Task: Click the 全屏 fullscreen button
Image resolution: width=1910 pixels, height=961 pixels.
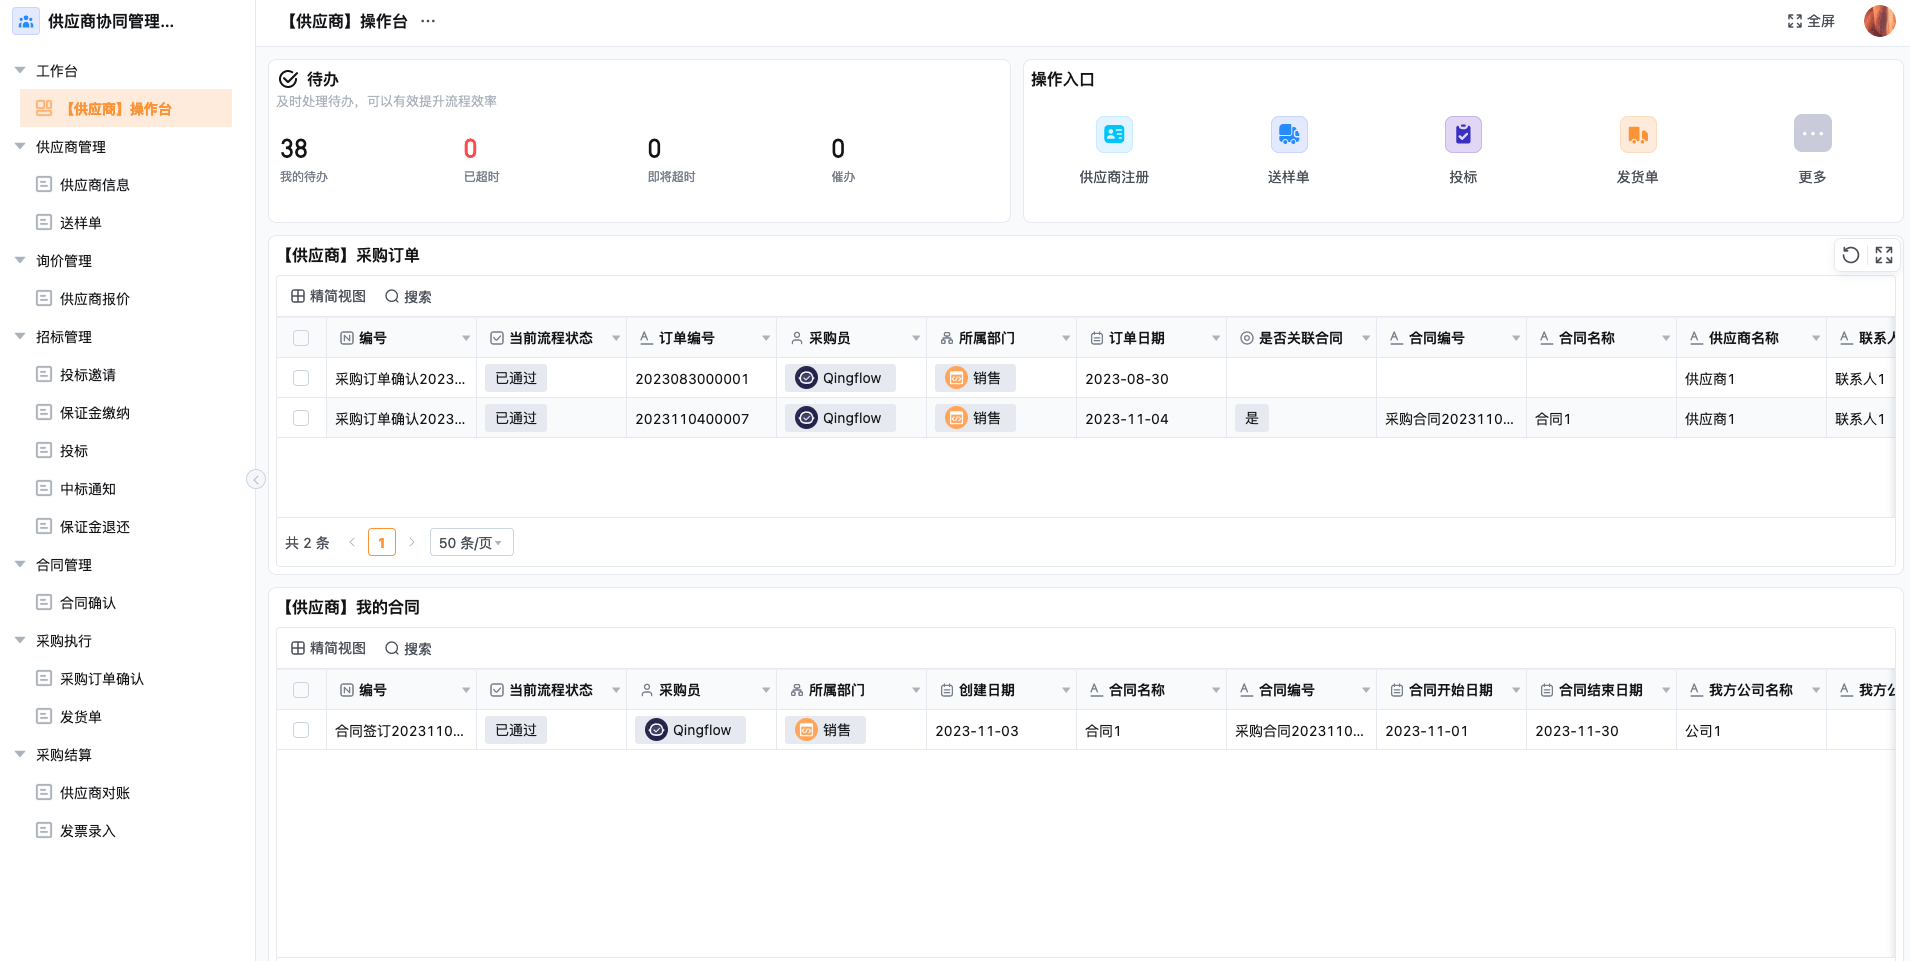Action: point(1811,21)
